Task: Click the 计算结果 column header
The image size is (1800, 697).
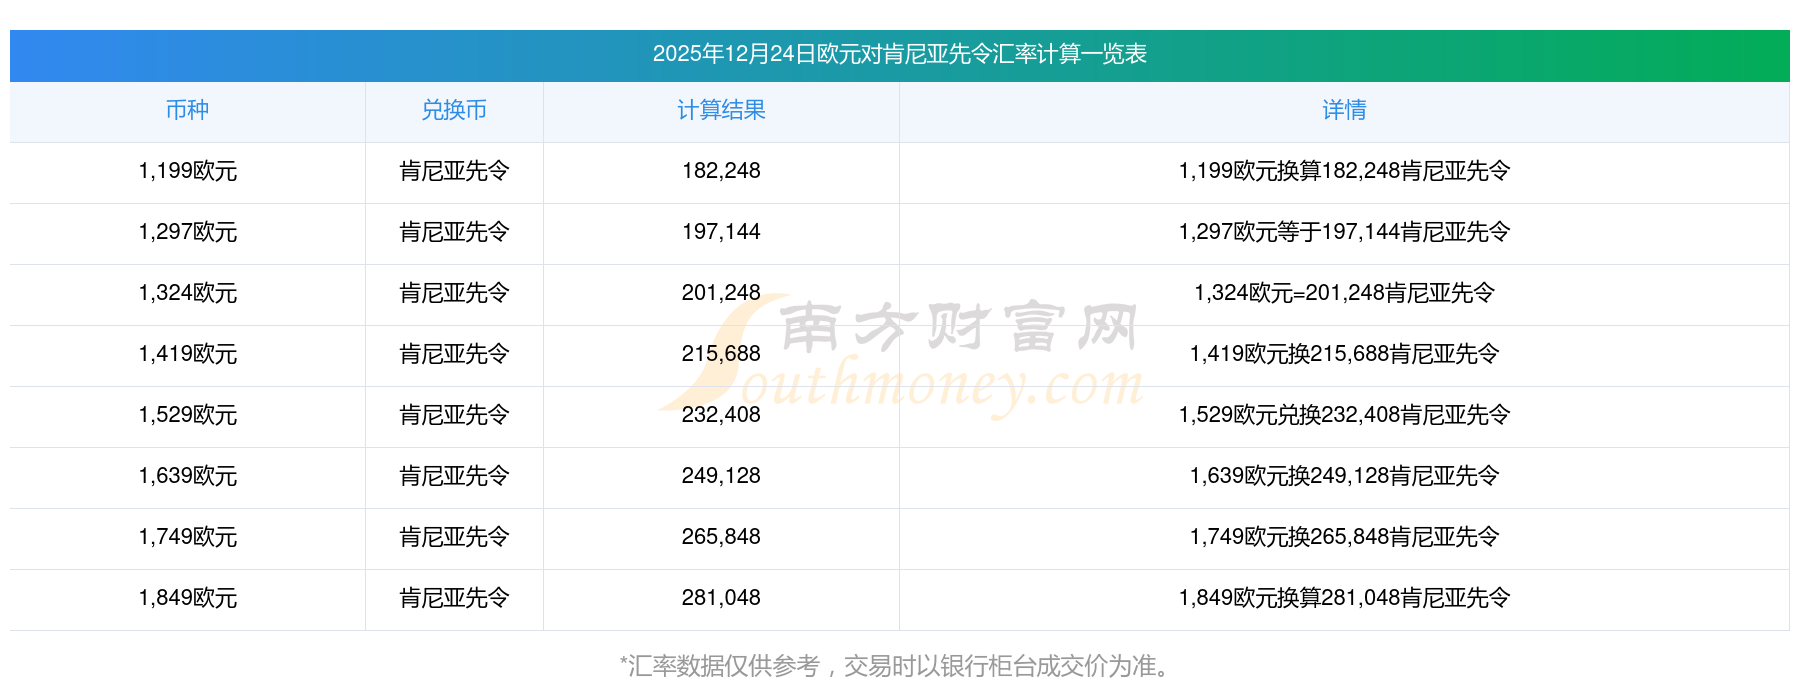Action: pyautogui.click(x=721, y=110)
